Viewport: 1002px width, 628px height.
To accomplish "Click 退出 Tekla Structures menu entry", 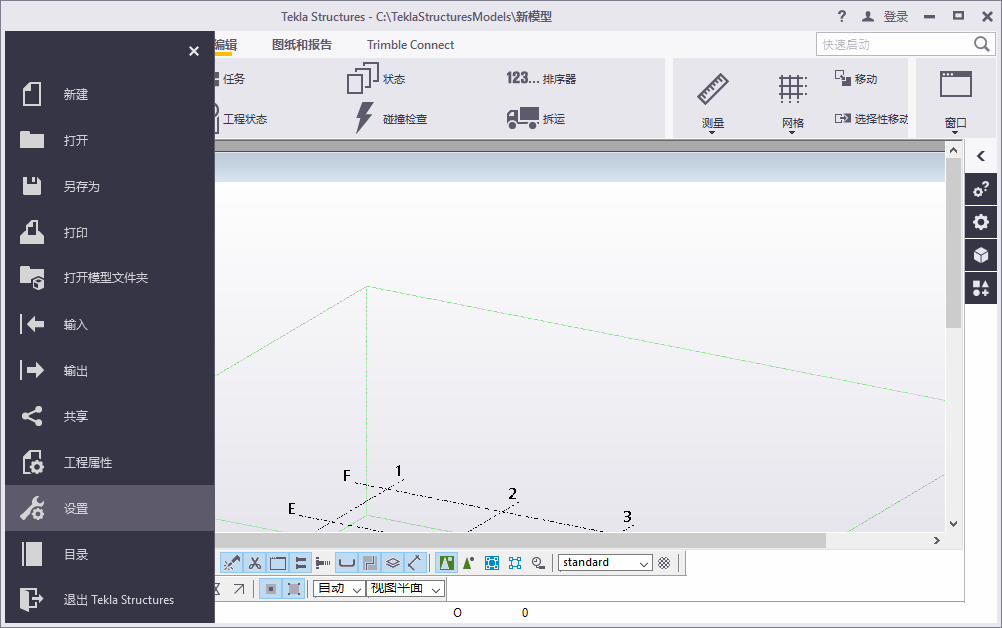I will (x=110, y=600).
